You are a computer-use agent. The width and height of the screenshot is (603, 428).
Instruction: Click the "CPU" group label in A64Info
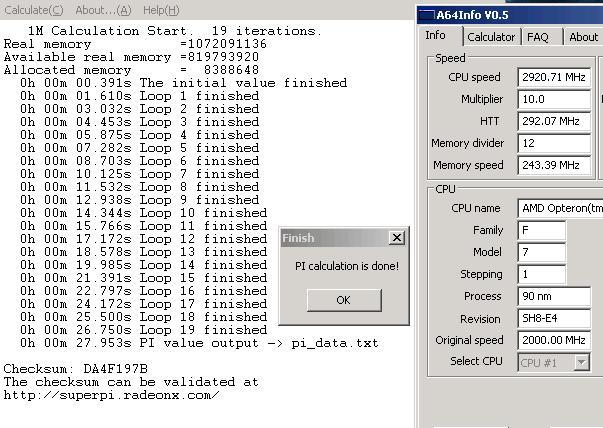pyautogui.click(x=445, y=190)
